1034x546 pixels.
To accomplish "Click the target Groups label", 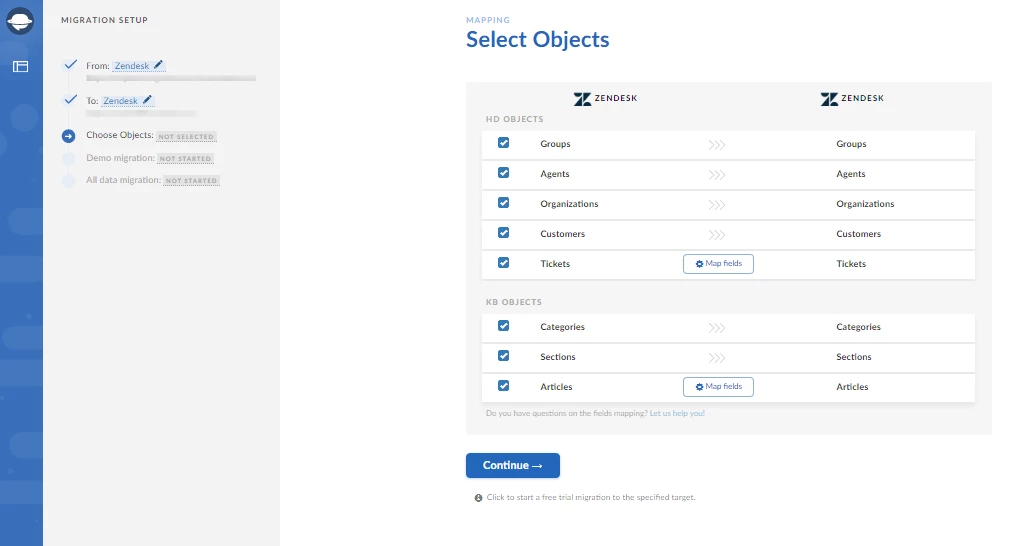I will (851, 144).
